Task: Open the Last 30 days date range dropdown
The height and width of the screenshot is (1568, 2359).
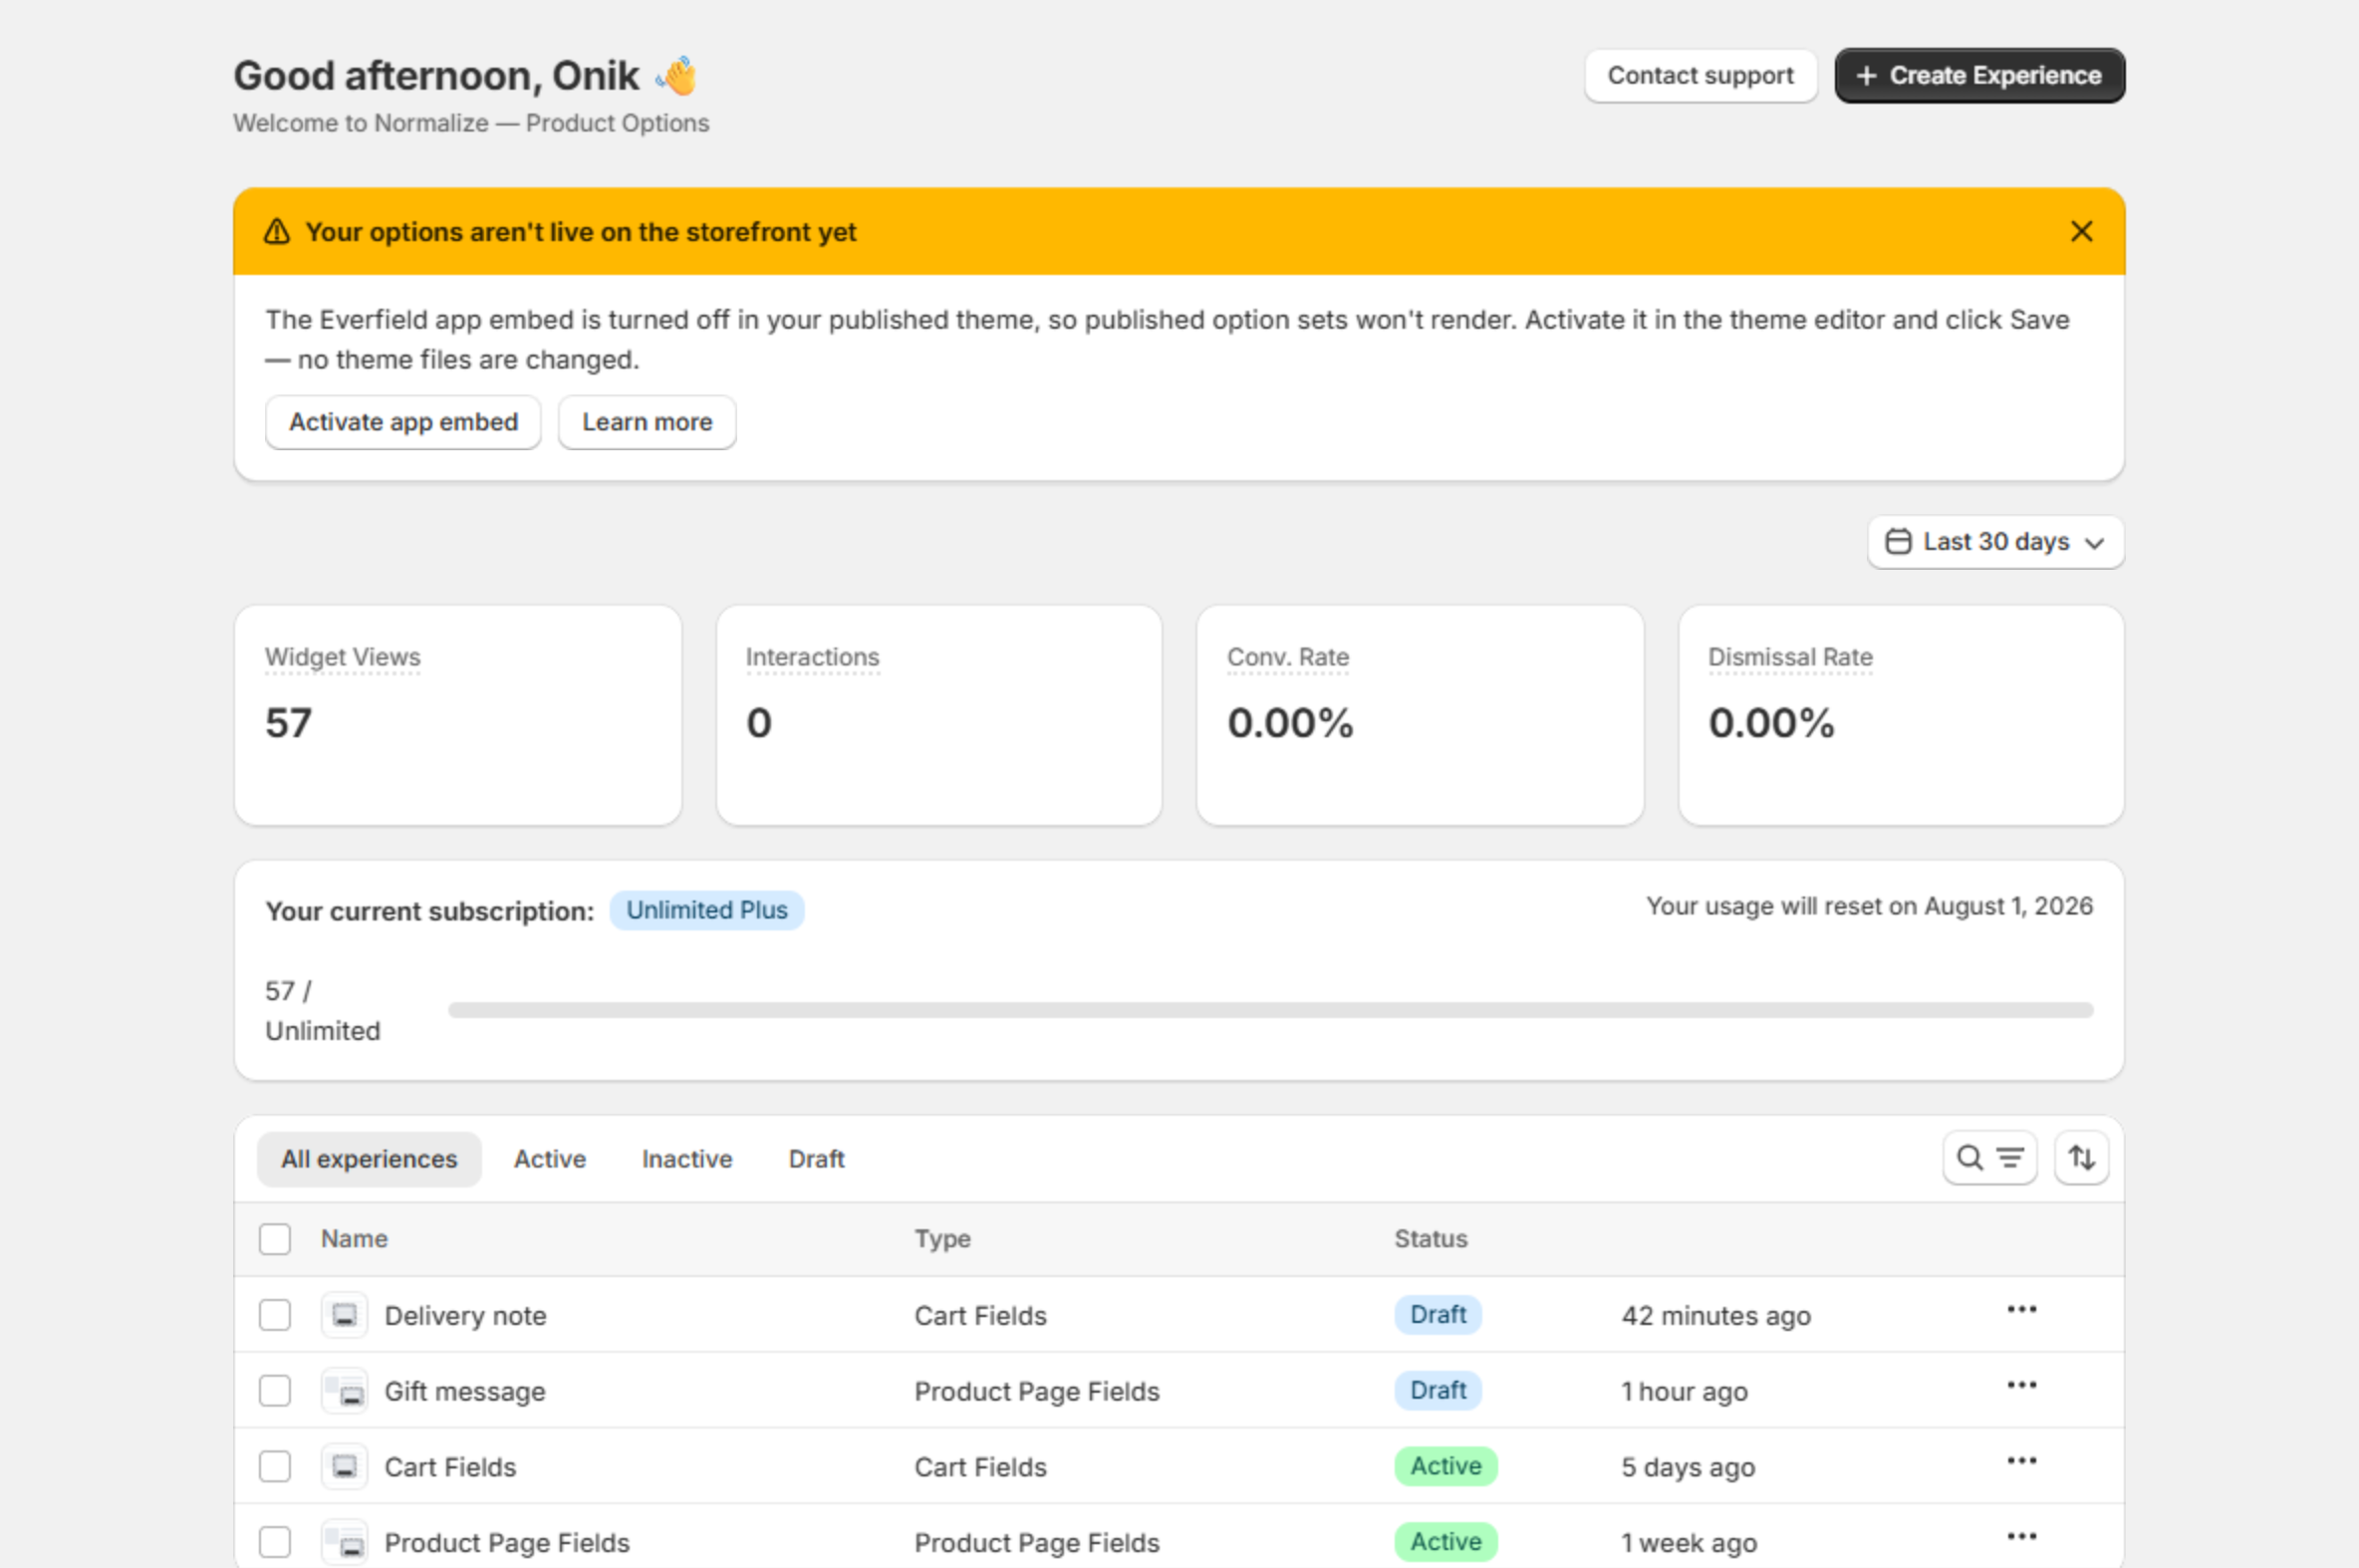Action: click(1995, 542)
